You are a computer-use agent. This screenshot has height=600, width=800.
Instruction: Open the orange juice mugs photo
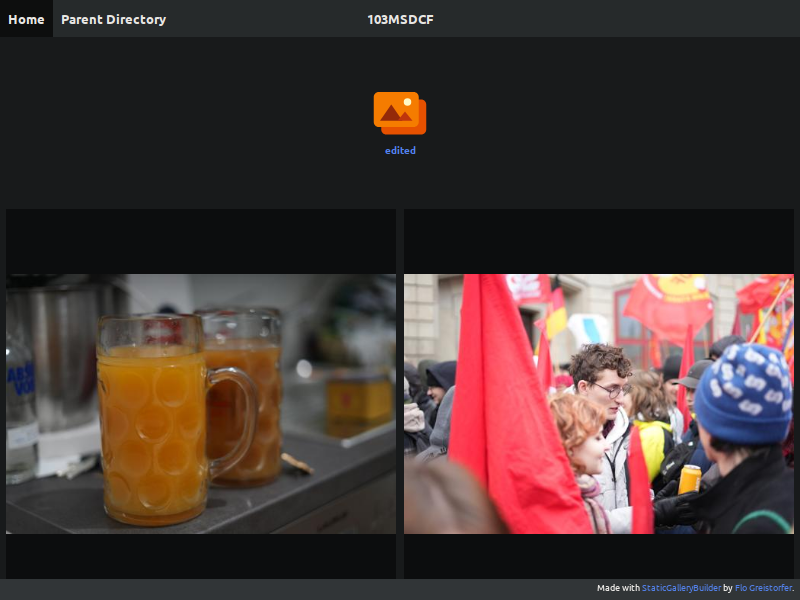tap(199, 403)
